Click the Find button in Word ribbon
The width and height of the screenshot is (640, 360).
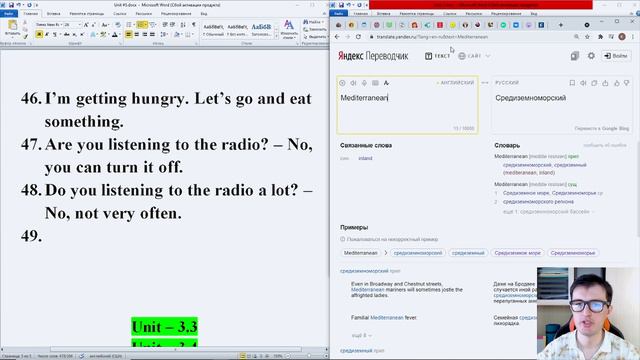[312, 22]
